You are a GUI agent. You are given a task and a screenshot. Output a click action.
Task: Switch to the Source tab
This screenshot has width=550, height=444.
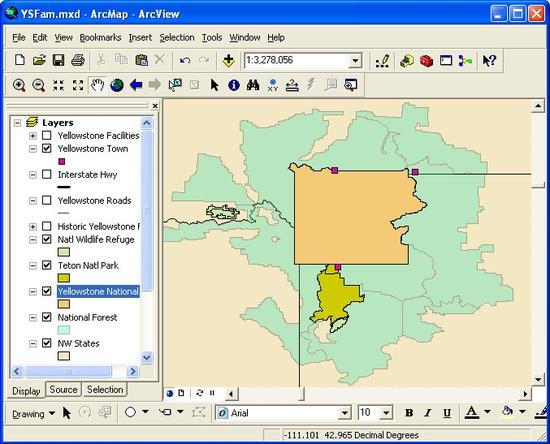(63, 390)
